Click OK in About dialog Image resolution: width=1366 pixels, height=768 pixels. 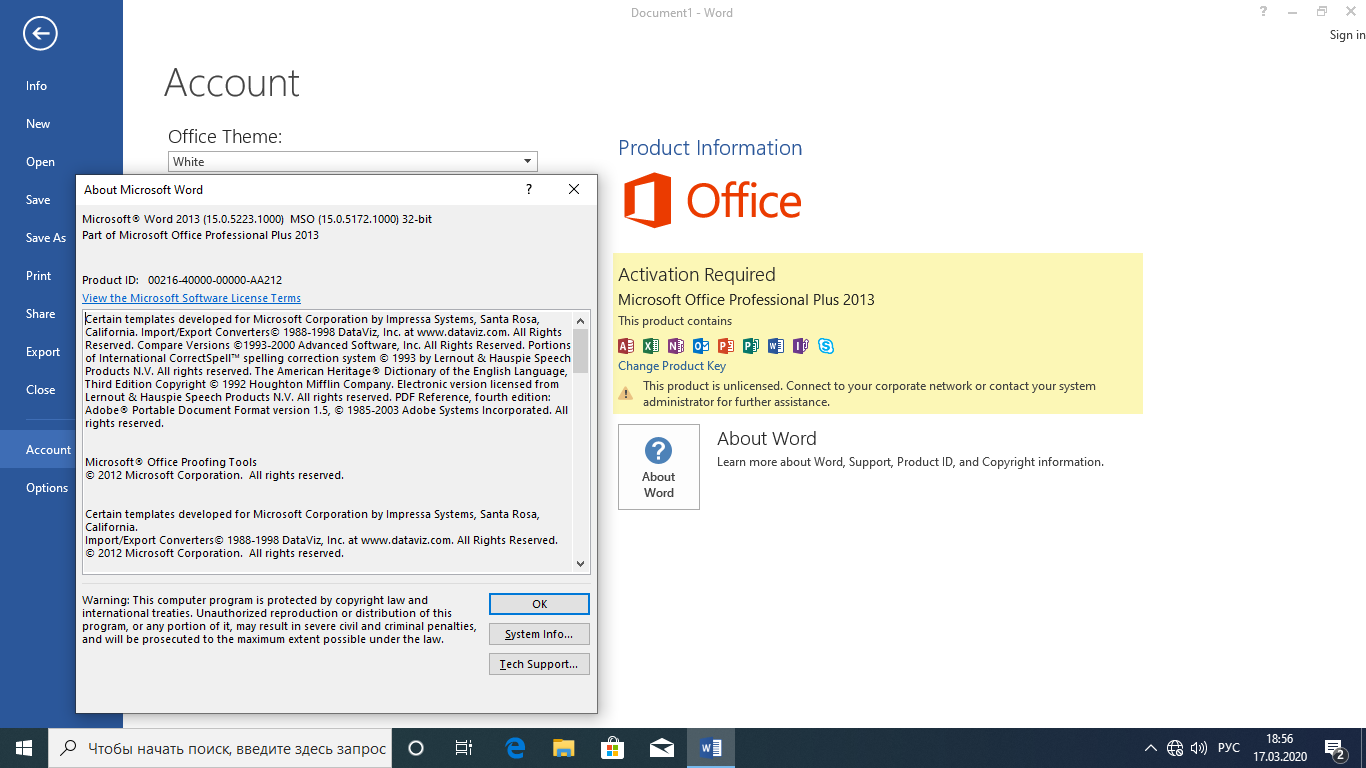(x=539, y=604)
